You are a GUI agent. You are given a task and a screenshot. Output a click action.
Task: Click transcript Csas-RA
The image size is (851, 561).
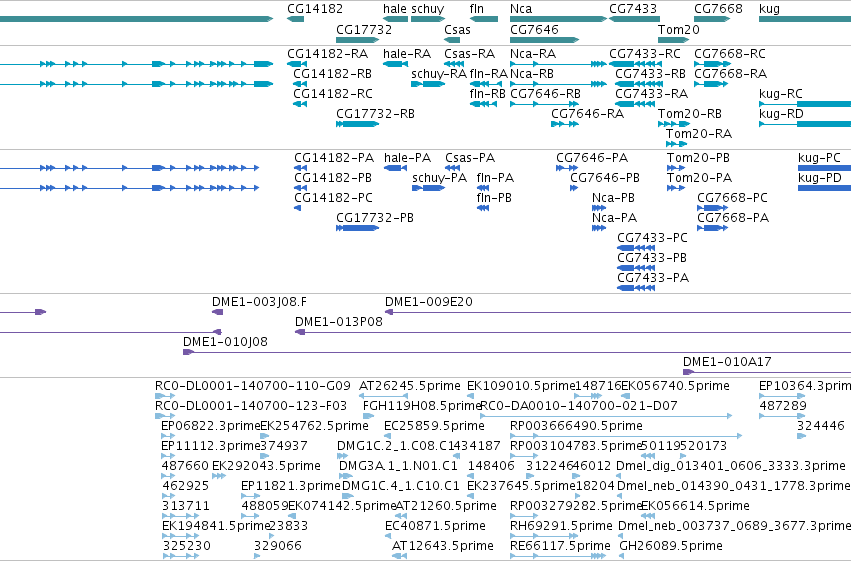(x=469, y=54)
